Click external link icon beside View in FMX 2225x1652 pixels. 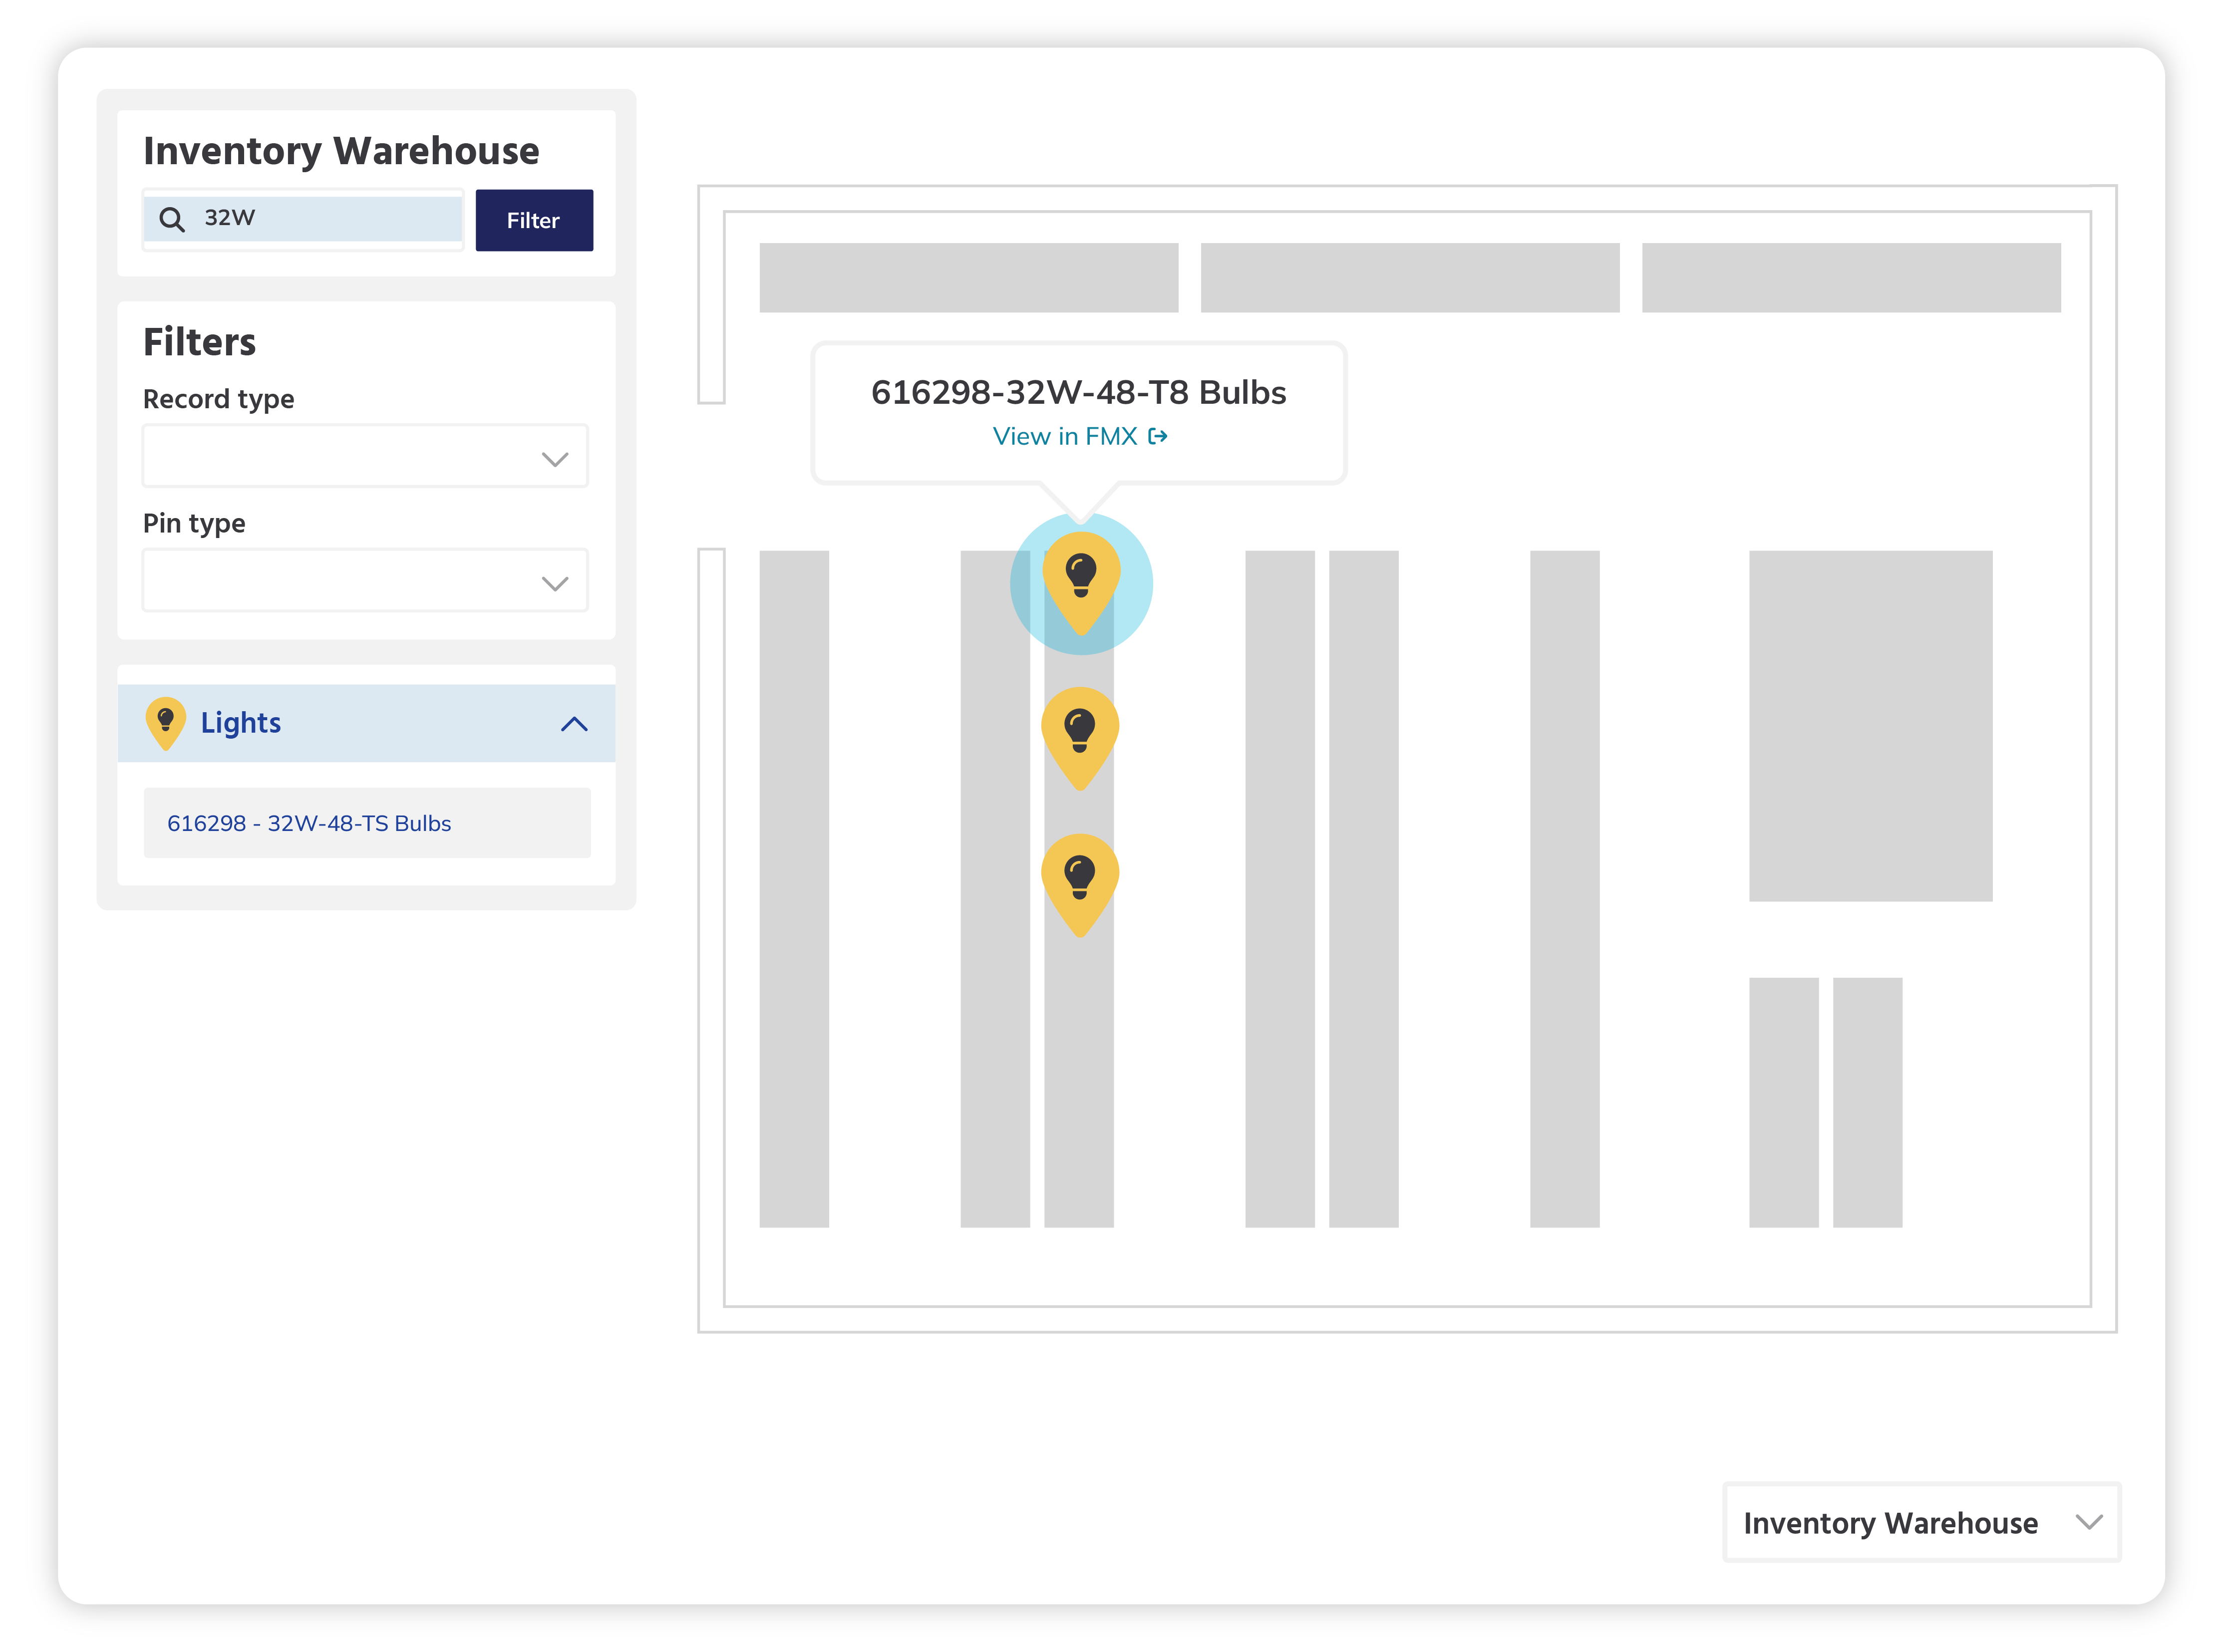point(1158,437)
